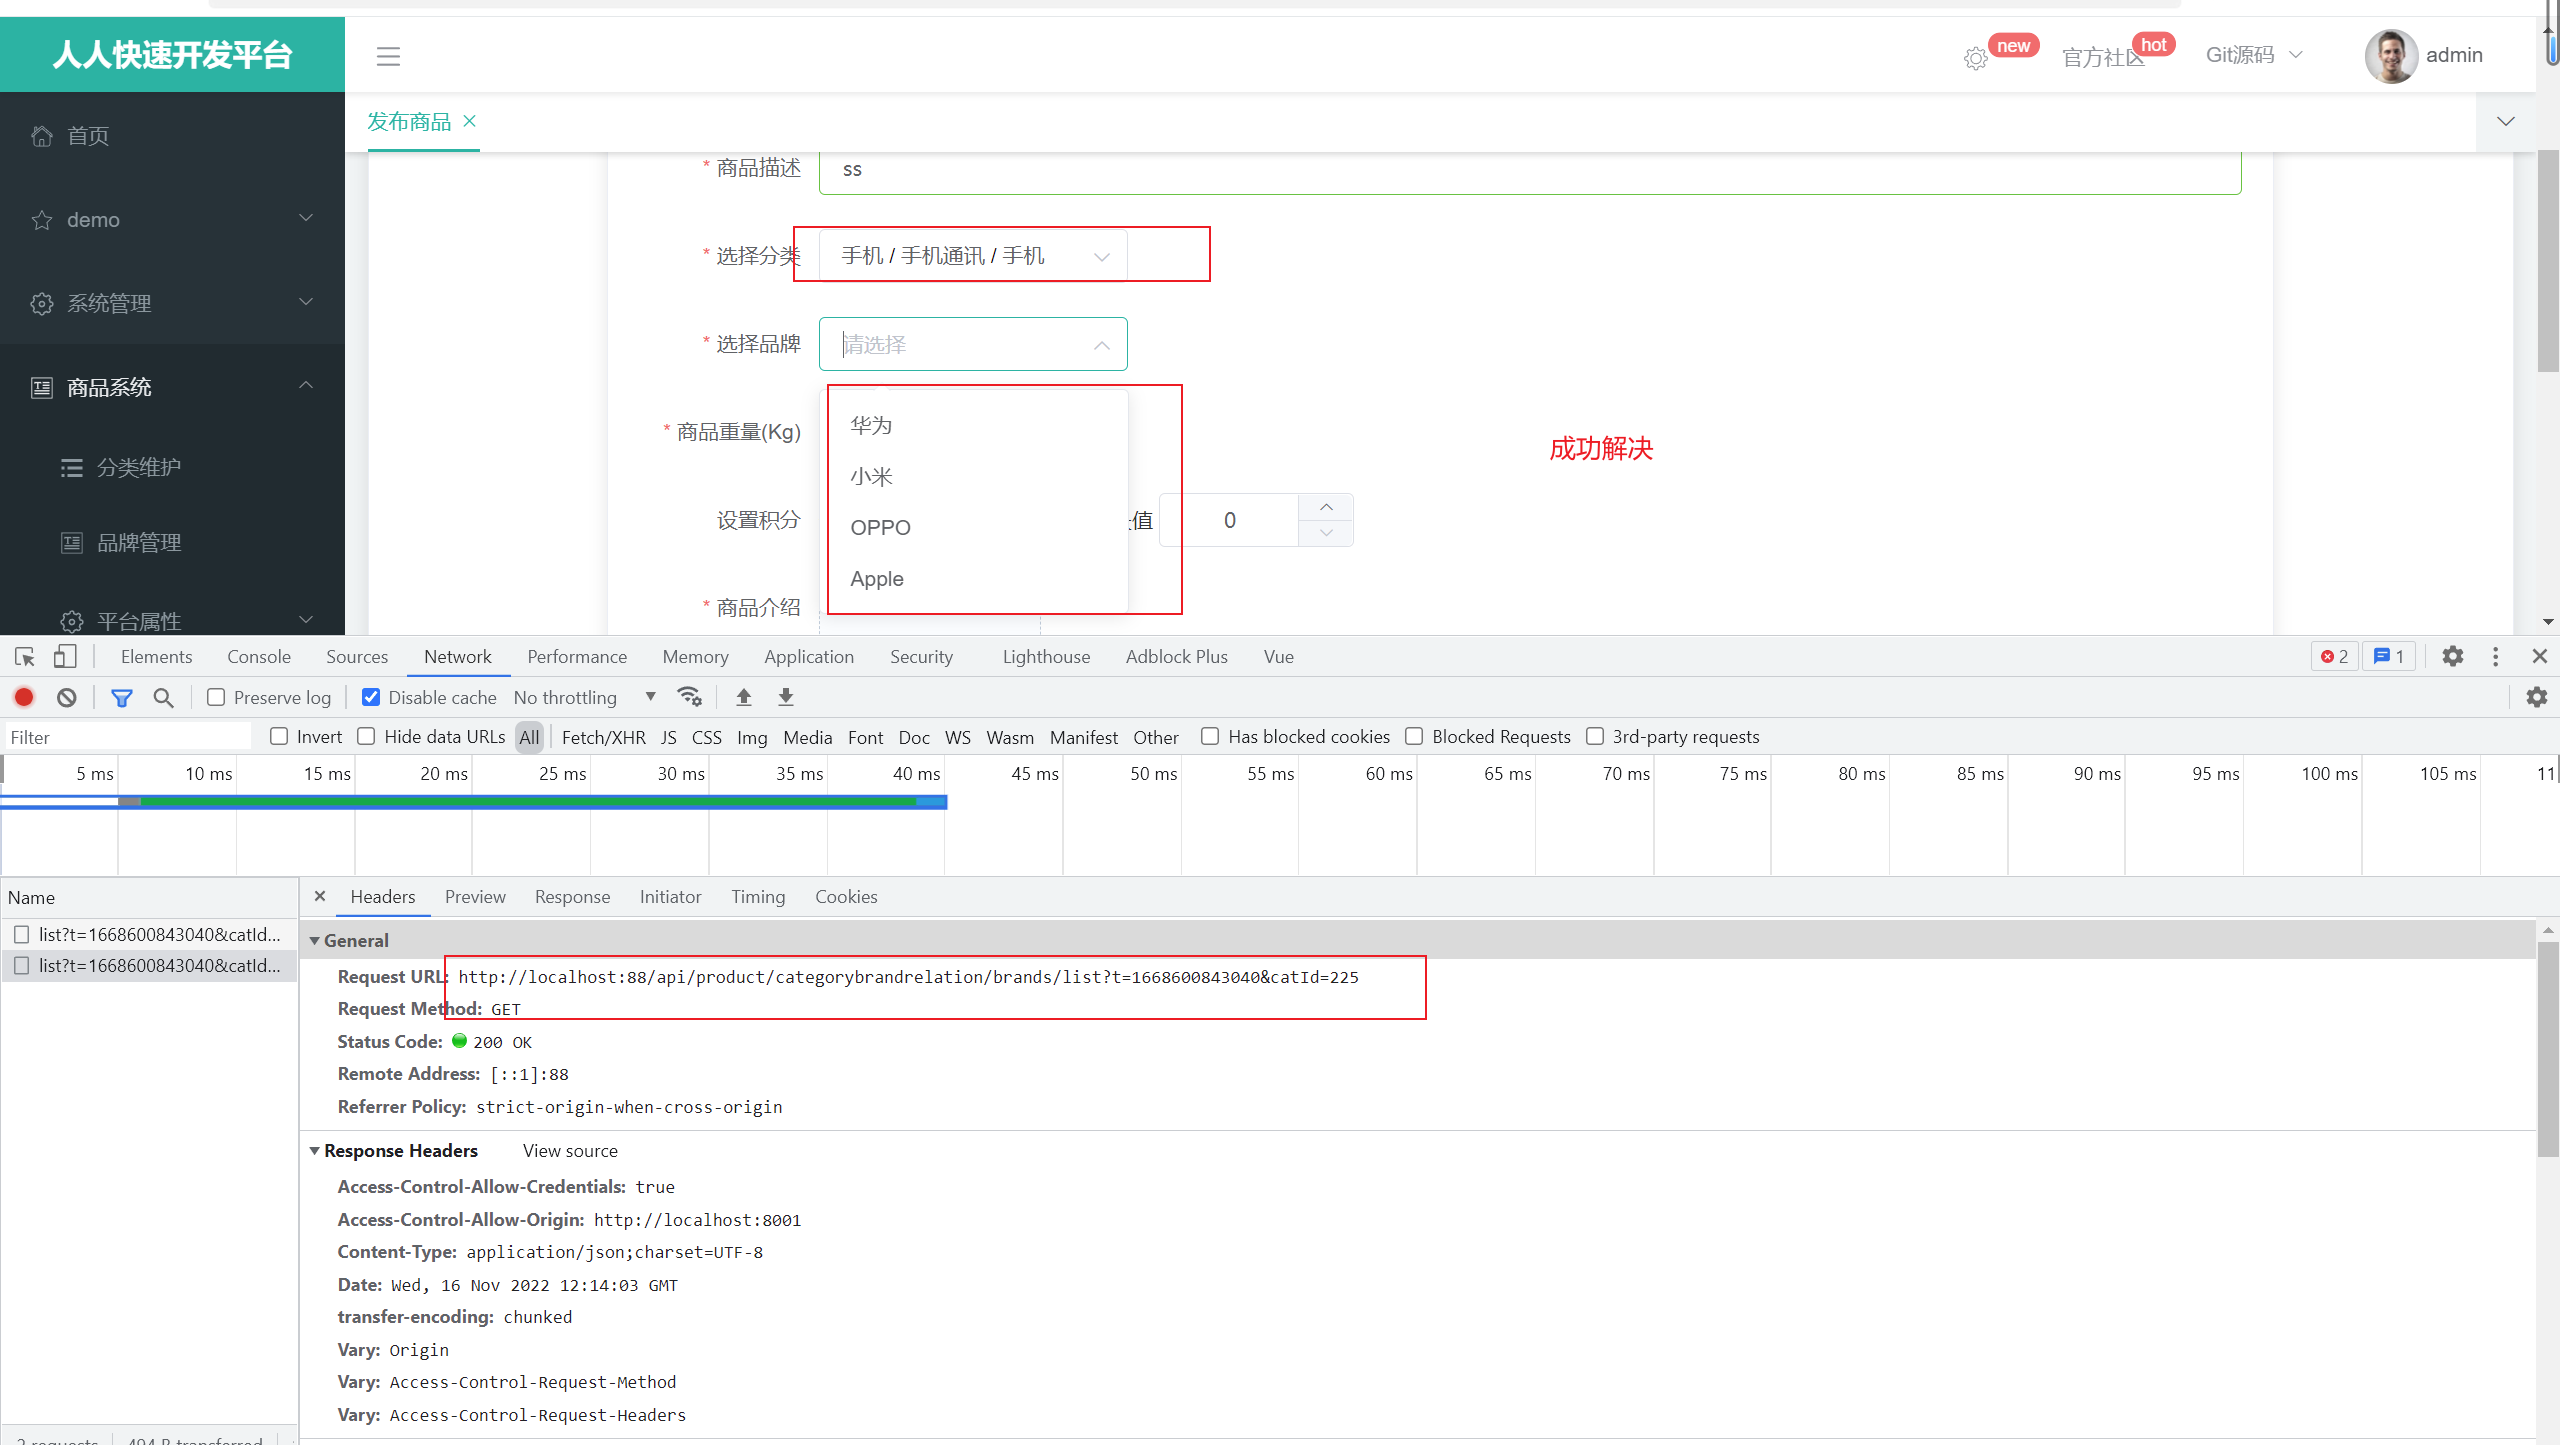Viewport: 2560px width, 1445px height.
Task: Open the Response tab of request
Action: (572, 897)
